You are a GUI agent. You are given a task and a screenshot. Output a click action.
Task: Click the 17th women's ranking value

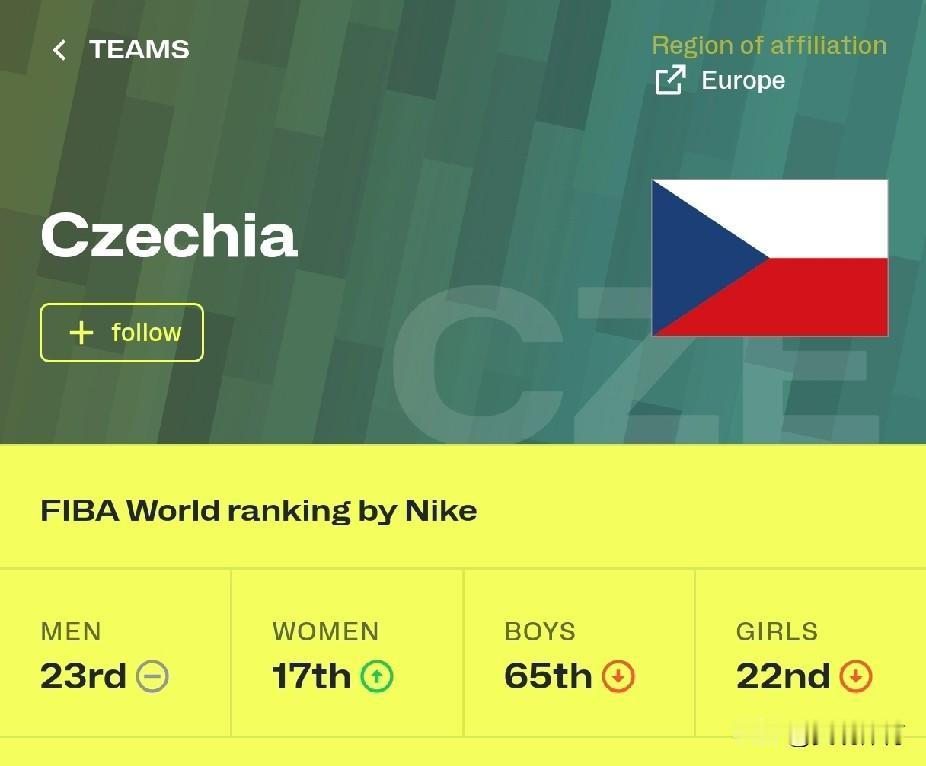click(x=311, y=677)
